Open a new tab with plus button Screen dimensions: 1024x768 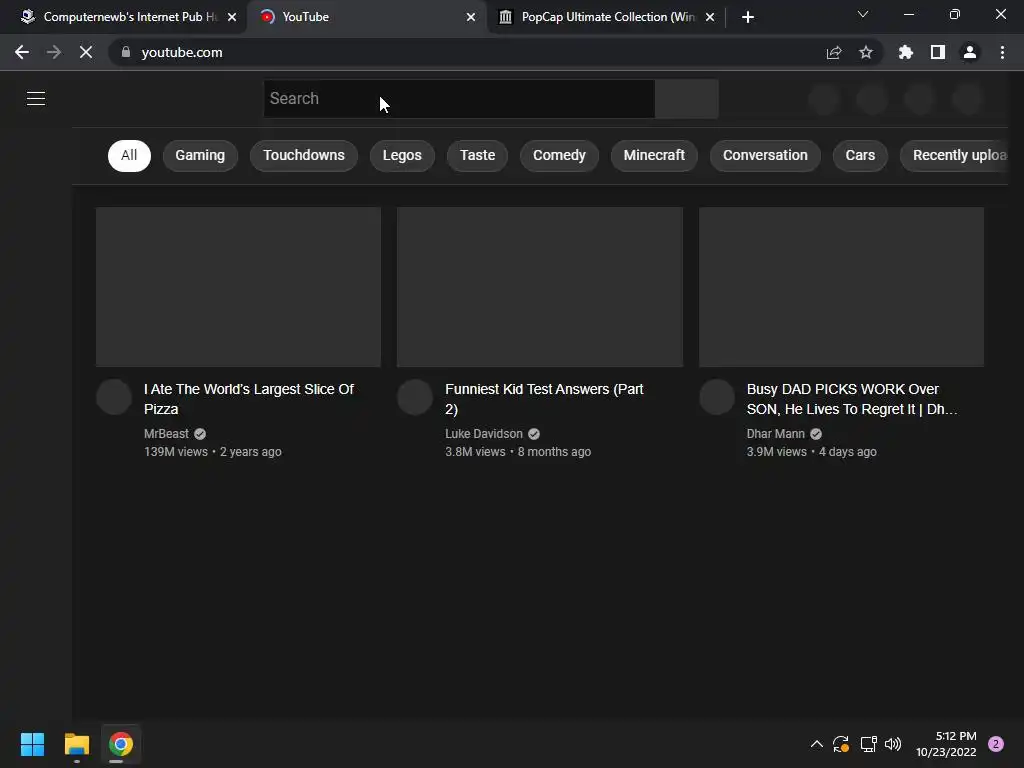748,17
